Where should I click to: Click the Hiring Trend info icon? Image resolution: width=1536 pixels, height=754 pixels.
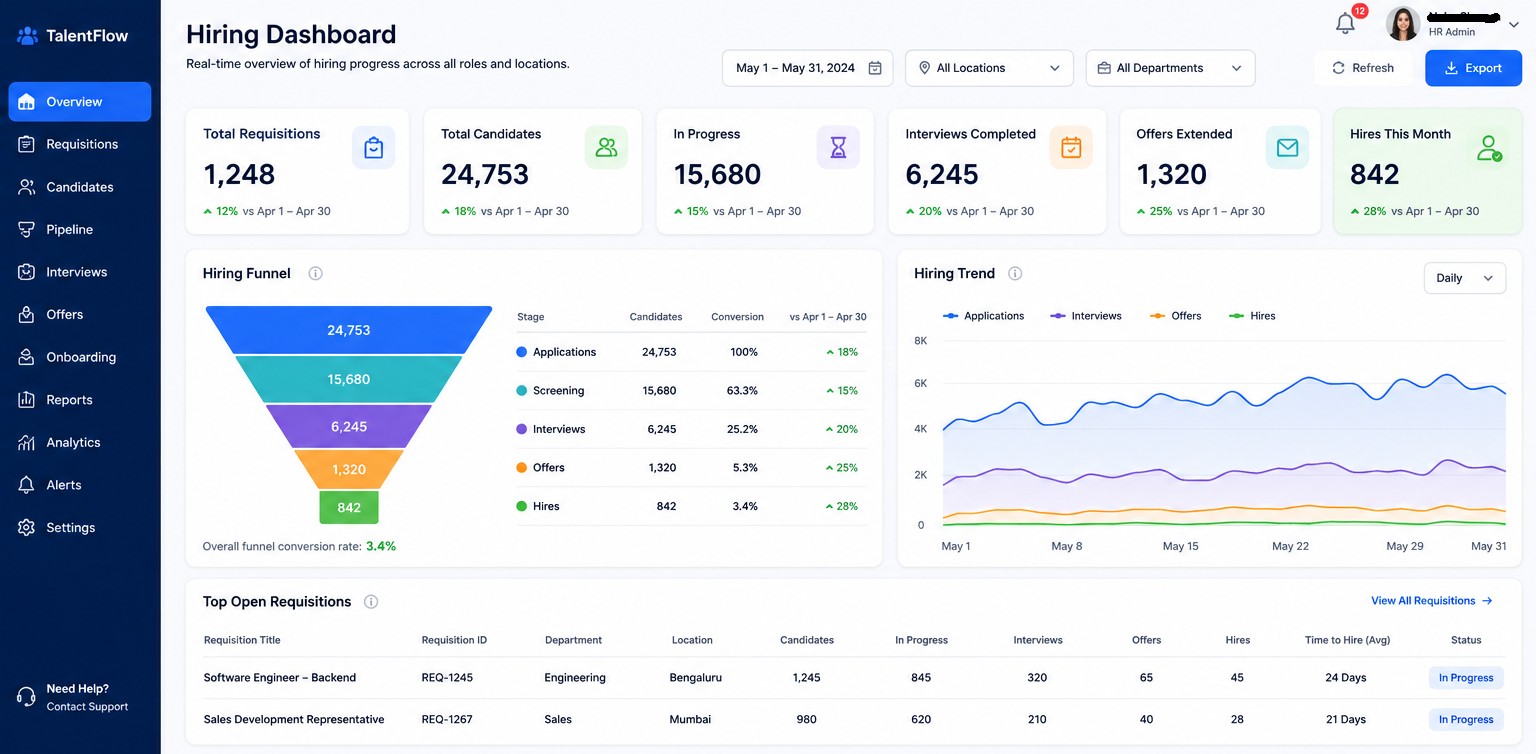click(1015, 273)
